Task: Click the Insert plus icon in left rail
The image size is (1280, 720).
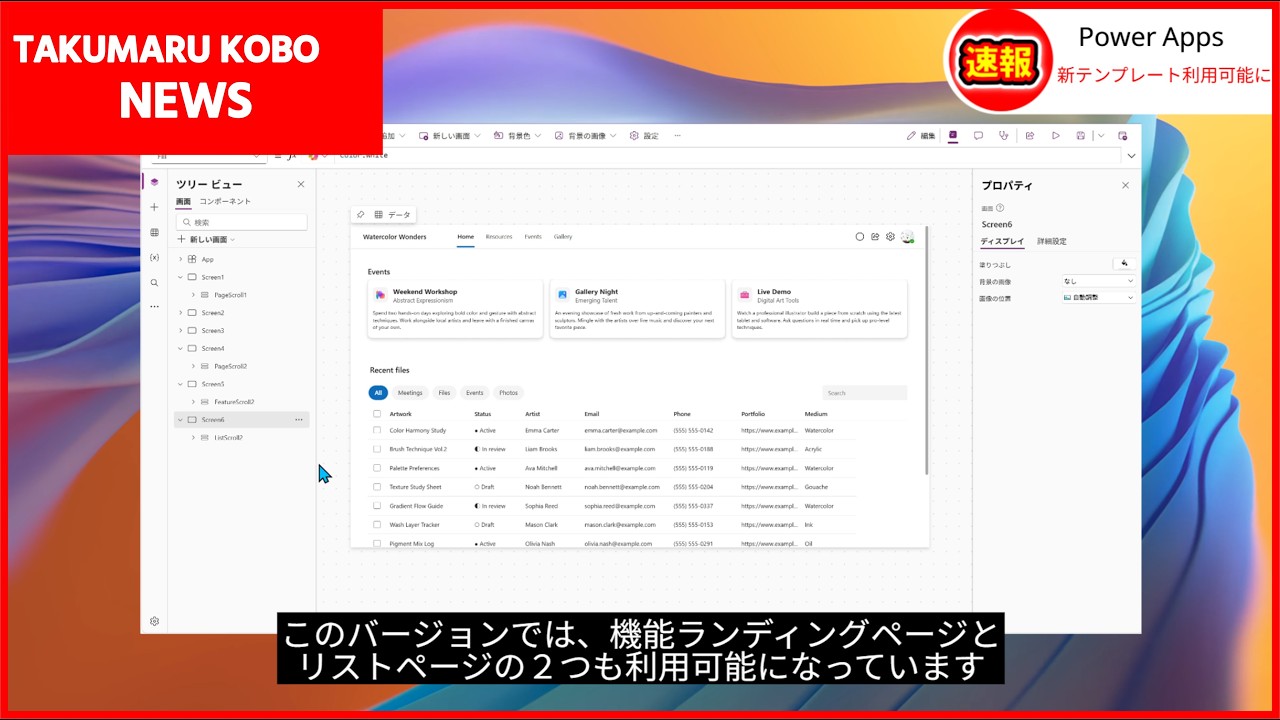Action: click(154, 207)
